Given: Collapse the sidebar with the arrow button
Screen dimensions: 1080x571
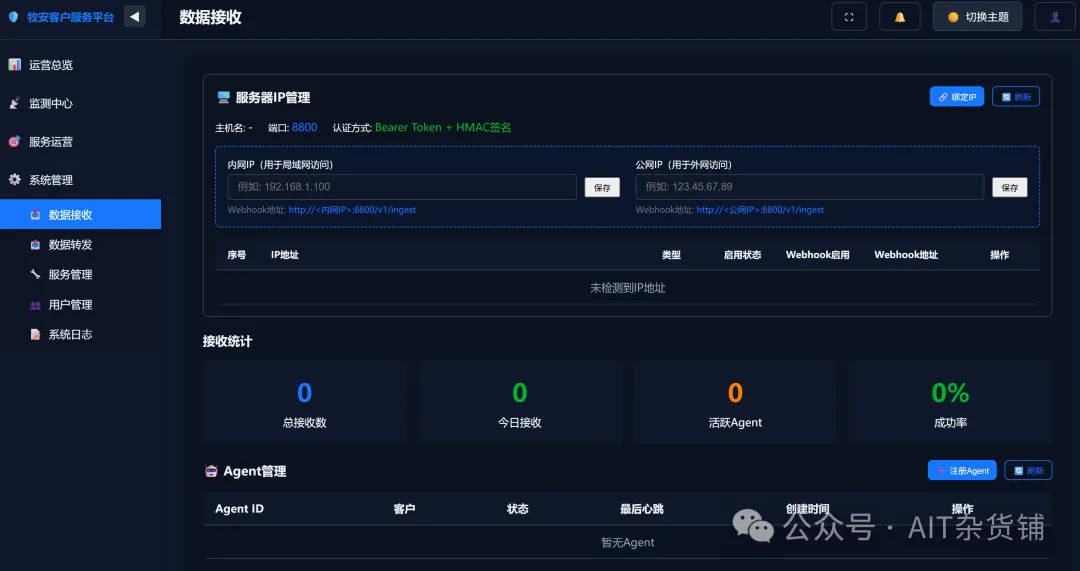Looking at the screenshot, I should pyautogui.click(x=134, y=17).
